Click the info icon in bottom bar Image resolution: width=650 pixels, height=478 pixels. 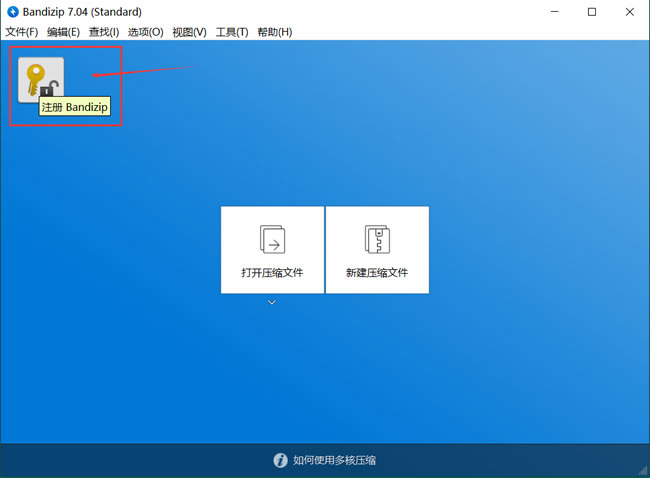[x=280, y=460]
